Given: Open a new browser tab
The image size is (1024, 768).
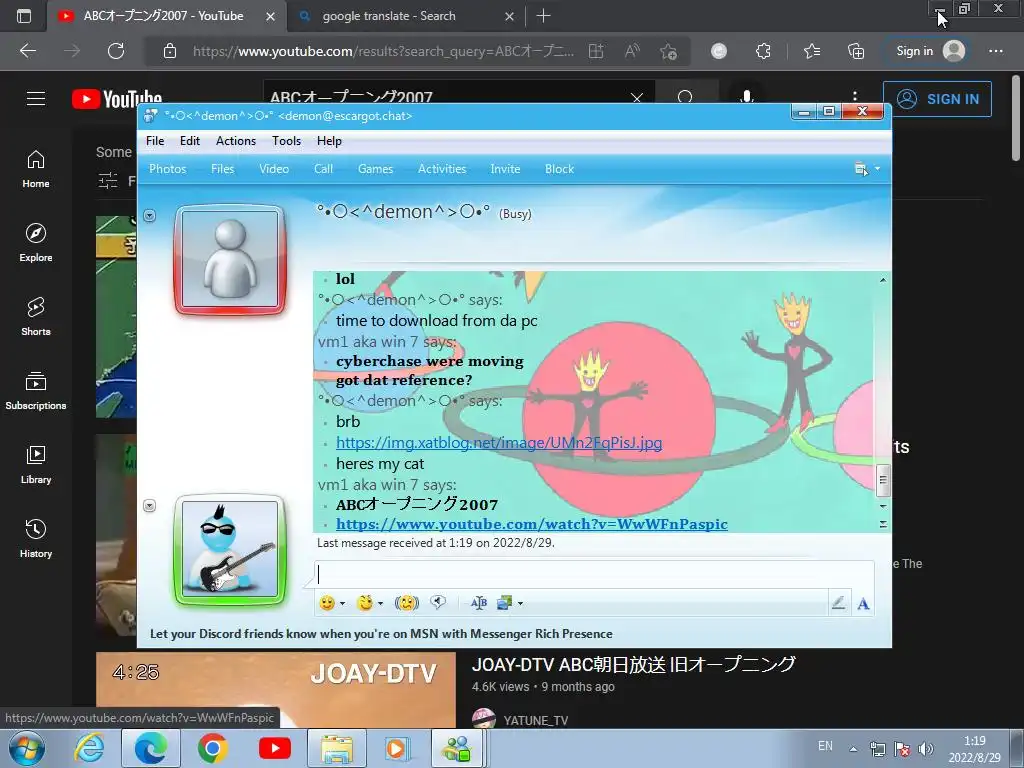Looking at the screenshot, I should (543, 16).
